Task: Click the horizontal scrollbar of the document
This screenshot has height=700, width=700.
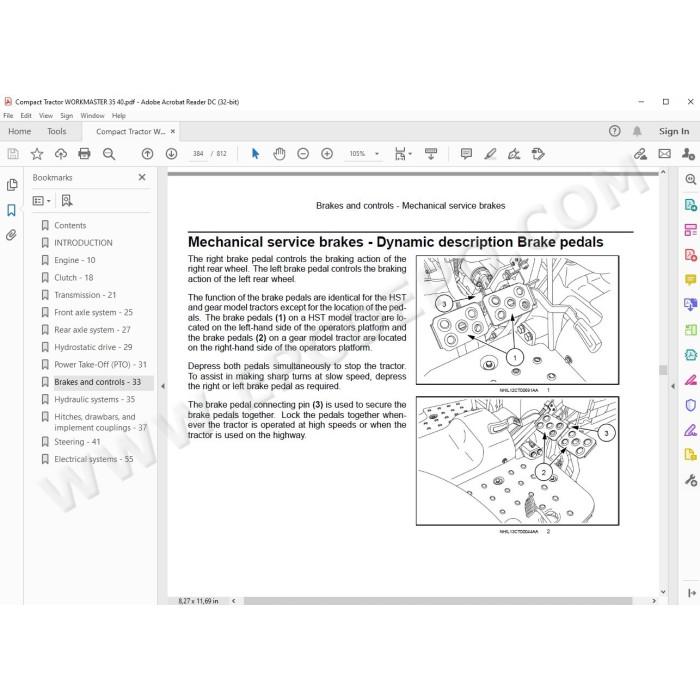Action: tap(438, 601)
